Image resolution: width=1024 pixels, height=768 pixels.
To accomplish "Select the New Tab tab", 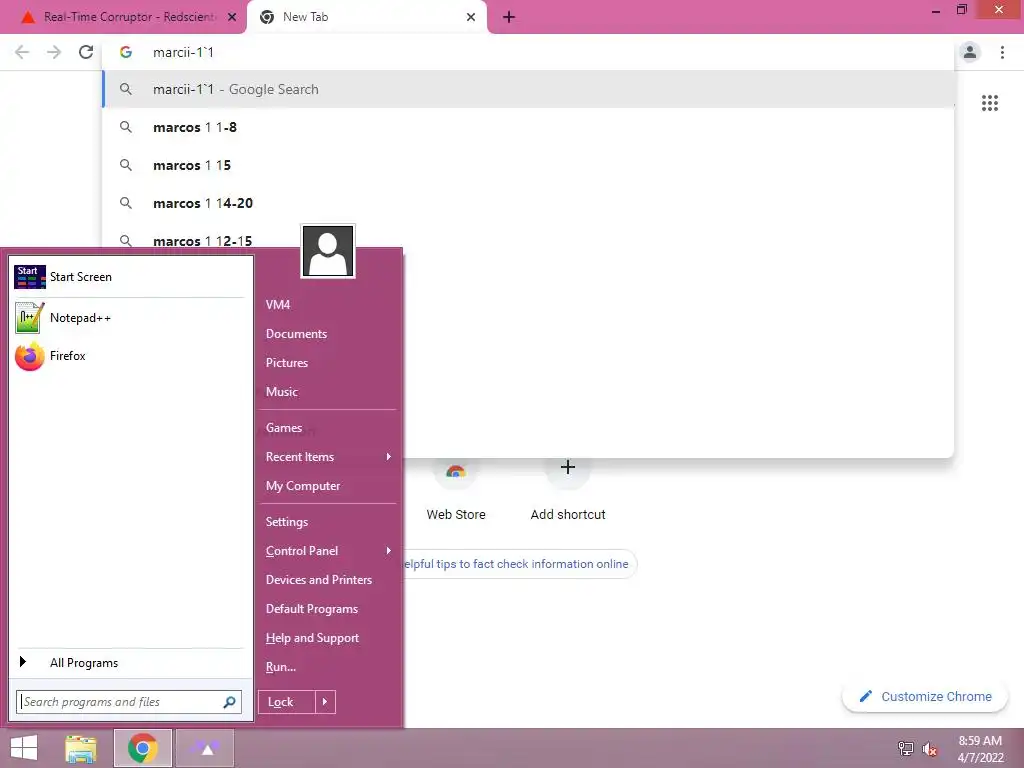I will point(366,18).
